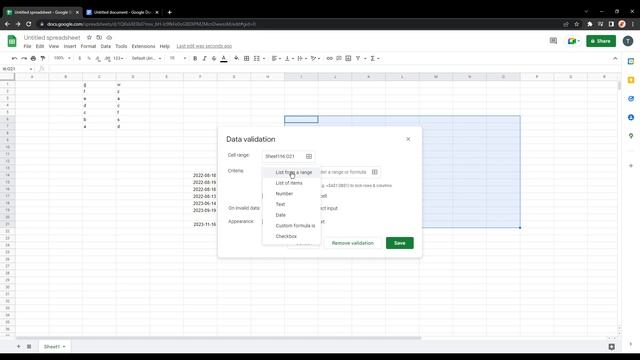This screenshot has height=360, width=640.
Task: Open the Edit menu
Action: [x=40, y=47]
